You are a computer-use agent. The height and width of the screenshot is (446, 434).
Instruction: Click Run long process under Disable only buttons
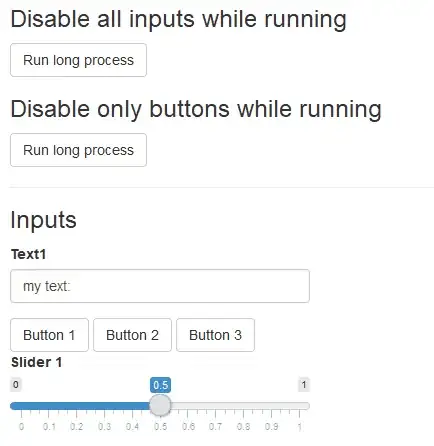pos(78,150)
